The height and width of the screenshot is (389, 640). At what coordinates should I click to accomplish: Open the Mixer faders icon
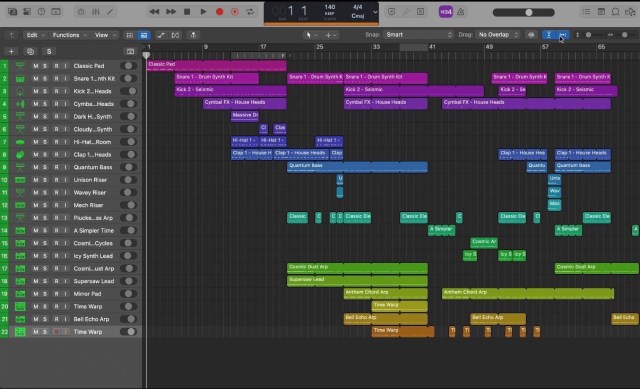[x=96, y=12]
